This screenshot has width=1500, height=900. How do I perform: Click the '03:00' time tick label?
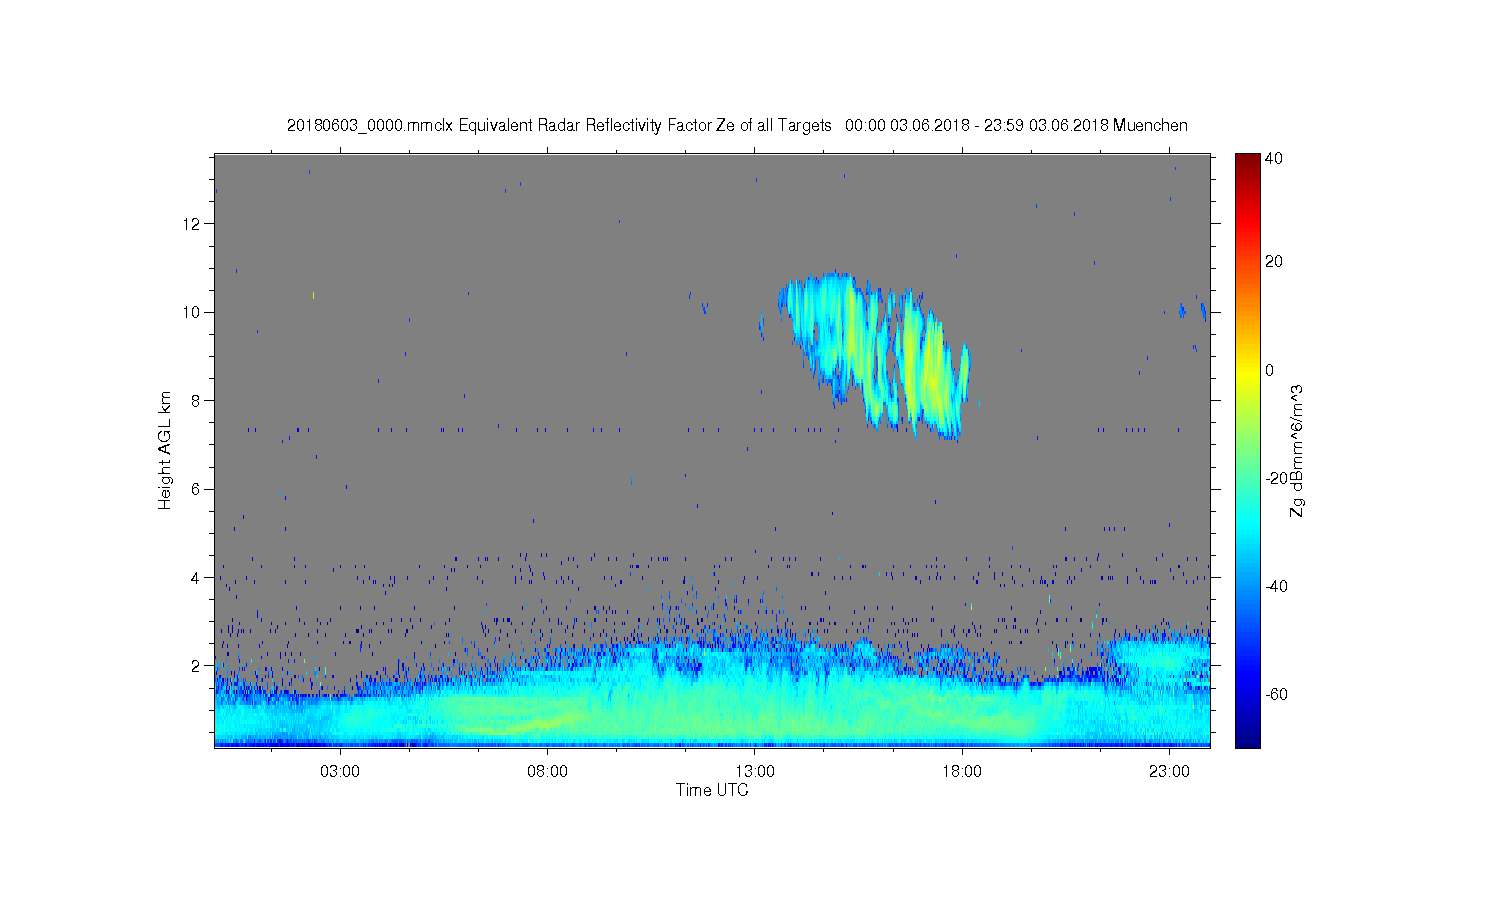click(340, 771)
